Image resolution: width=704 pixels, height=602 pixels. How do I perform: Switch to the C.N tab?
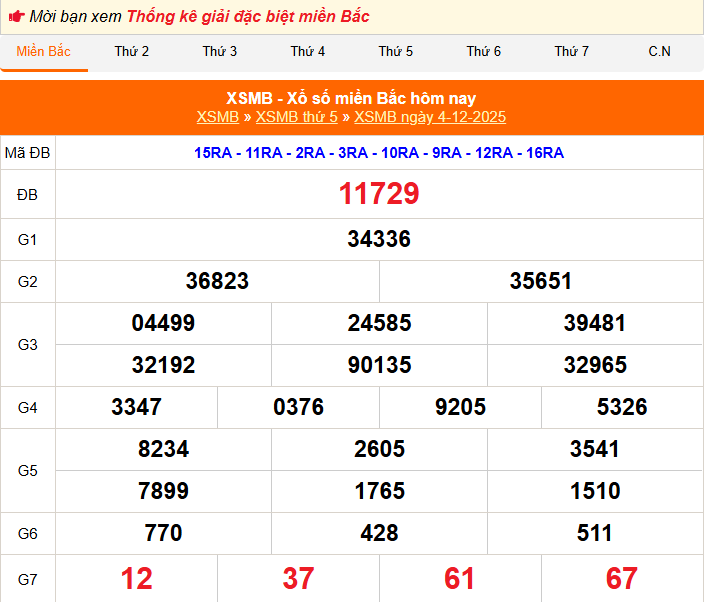pyautogui.click(x=660, y=52)
